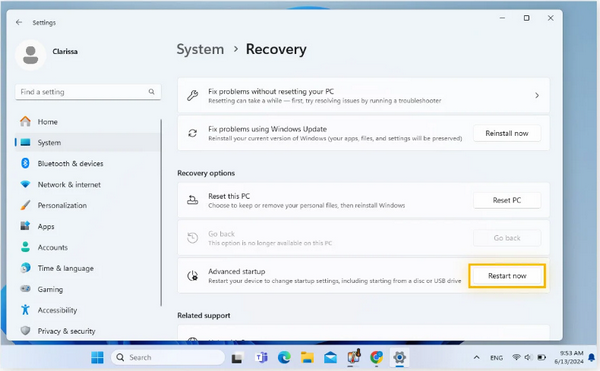Click the Time & language globe icon
Viewport: 600px width, 371px height.
coord(25,268)
